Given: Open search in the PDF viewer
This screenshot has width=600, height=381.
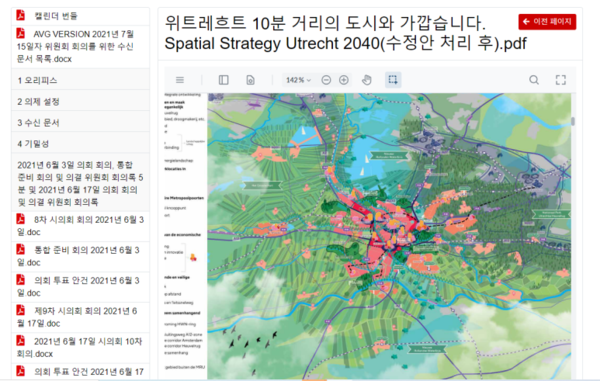Looking at the screenshot, I should (534, 80).
